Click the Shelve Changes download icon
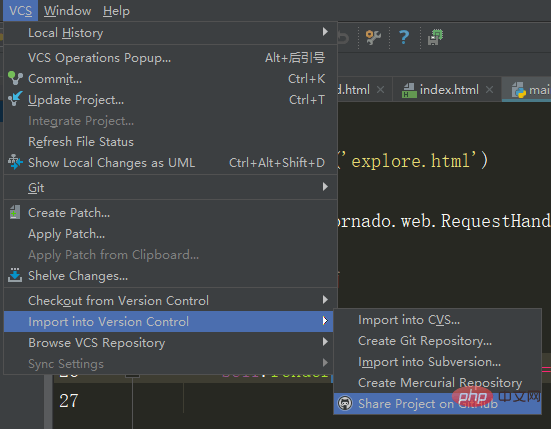 click(x=15, y=275)
